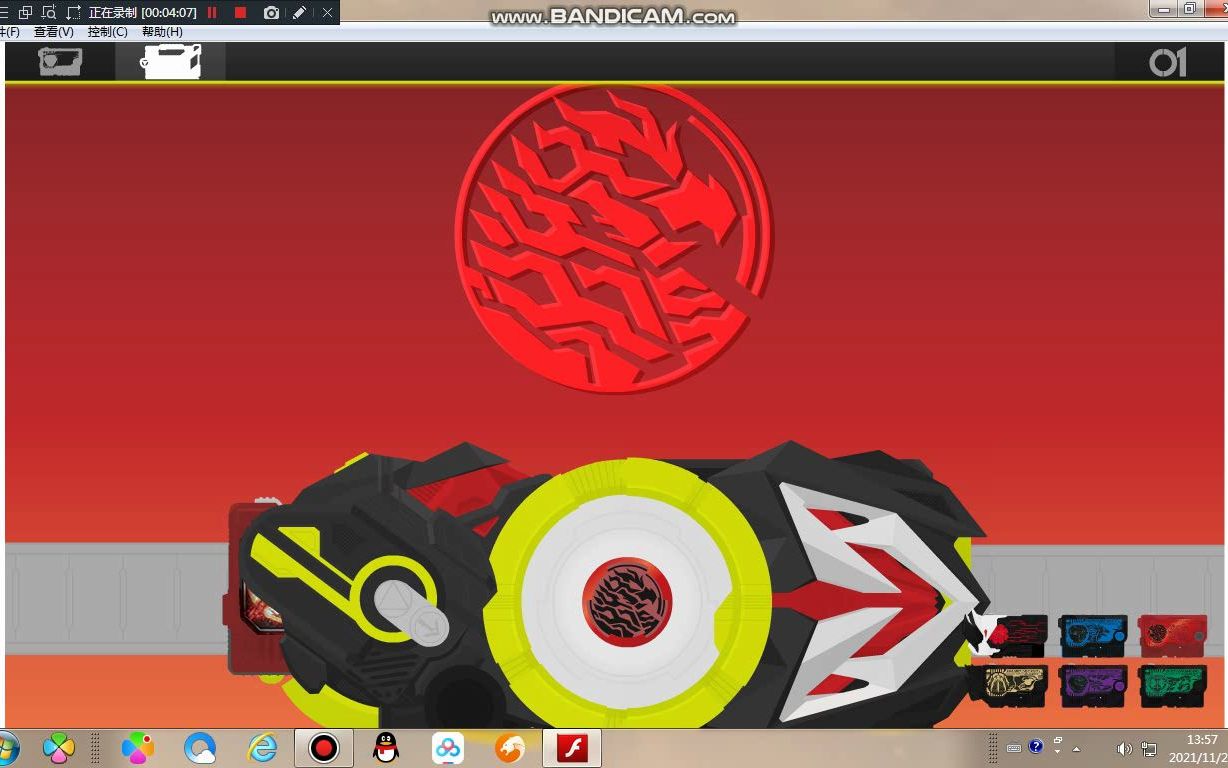Open the 控制(C) menu
This screenshot has height=768, width=1228.
coord(108,32)
